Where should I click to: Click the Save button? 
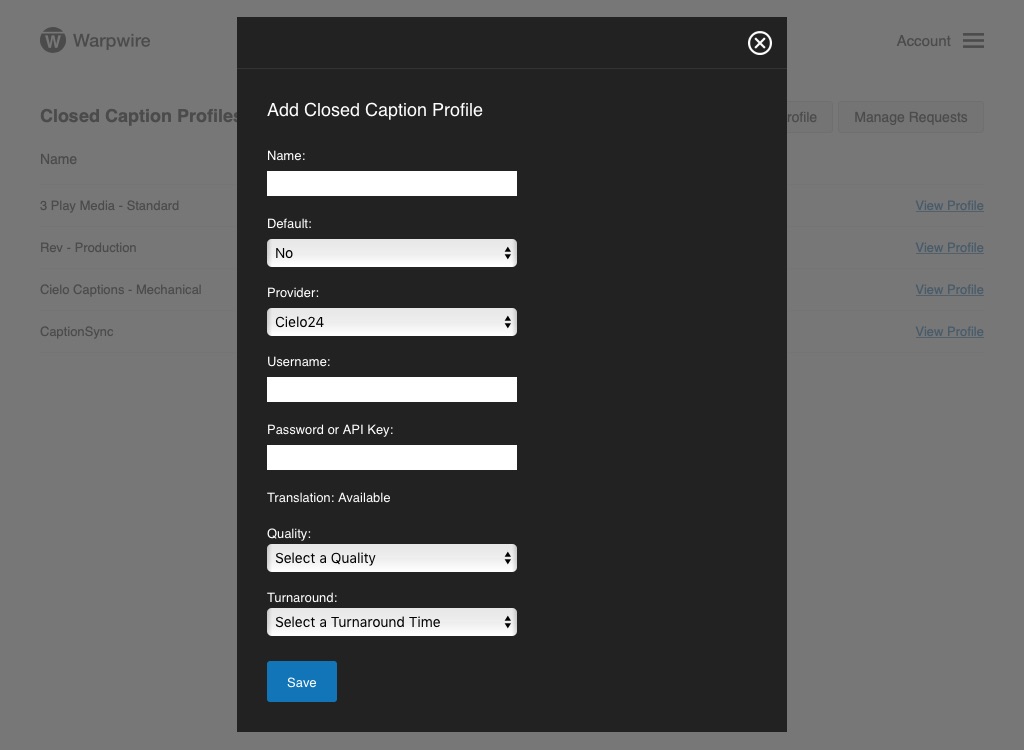[302, 681]
